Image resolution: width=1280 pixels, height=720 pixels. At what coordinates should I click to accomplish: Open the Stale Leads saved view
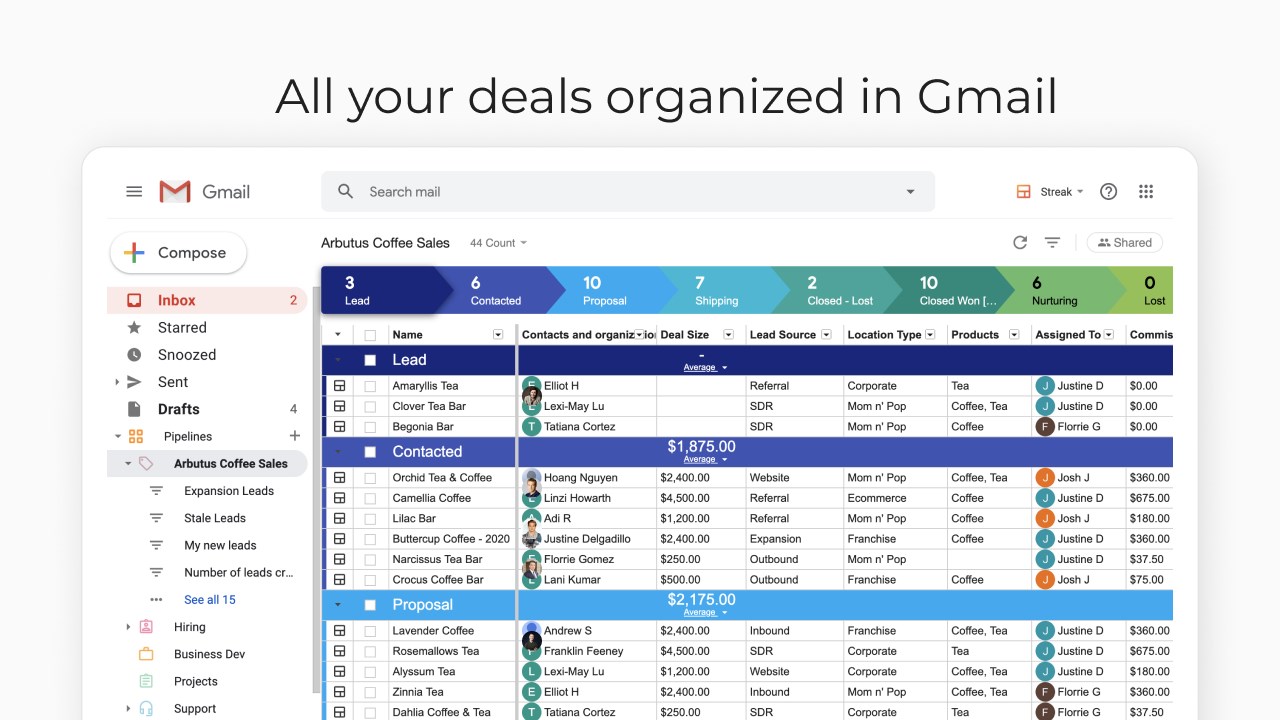pos(215,518)
